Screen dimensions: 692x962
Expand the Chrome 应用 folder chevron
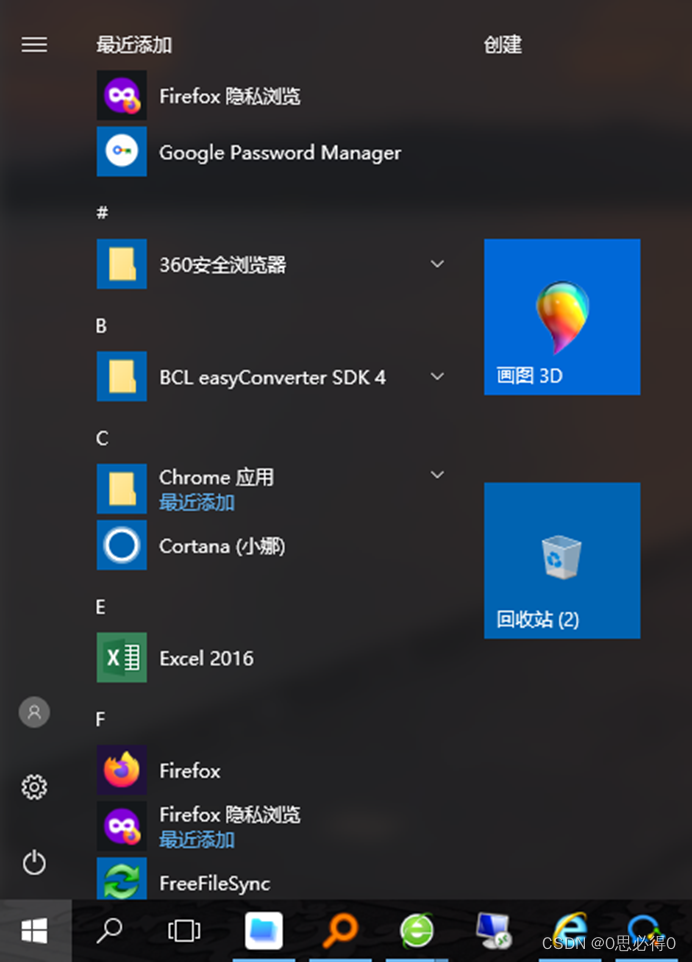point(437,475)
